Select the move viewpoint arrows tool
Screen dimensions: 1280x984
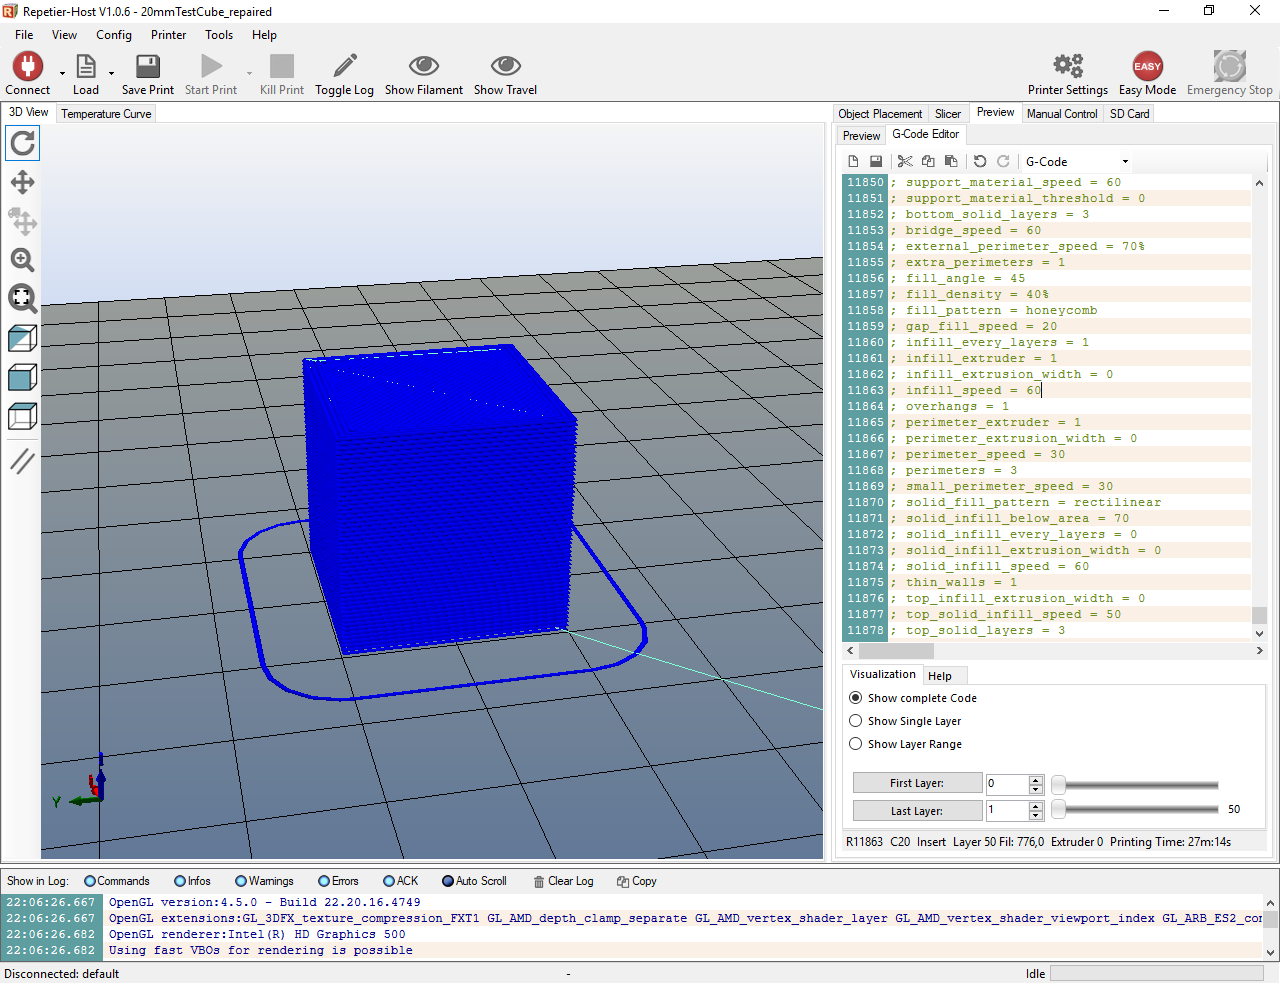(22, 182)
